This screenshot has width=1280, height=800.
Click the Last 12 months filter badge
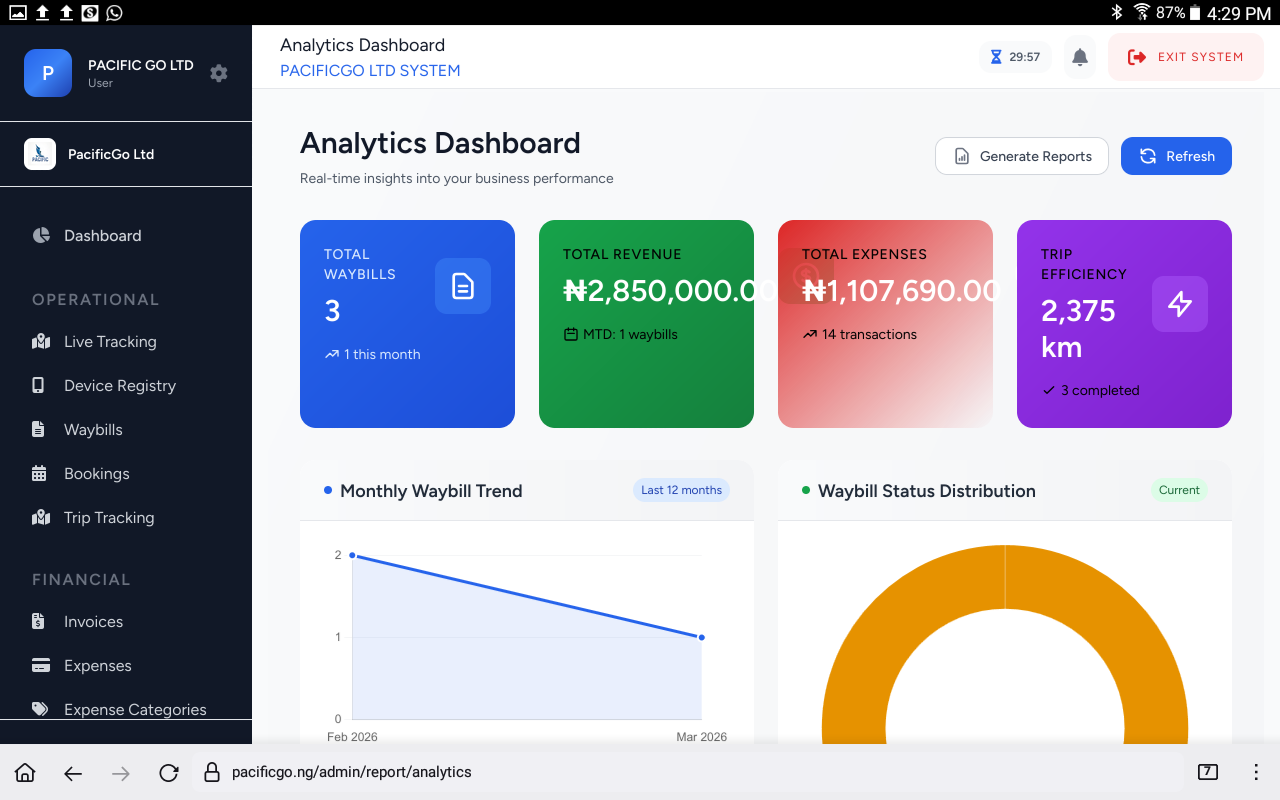pyautogui.click(x=681, y=489)
